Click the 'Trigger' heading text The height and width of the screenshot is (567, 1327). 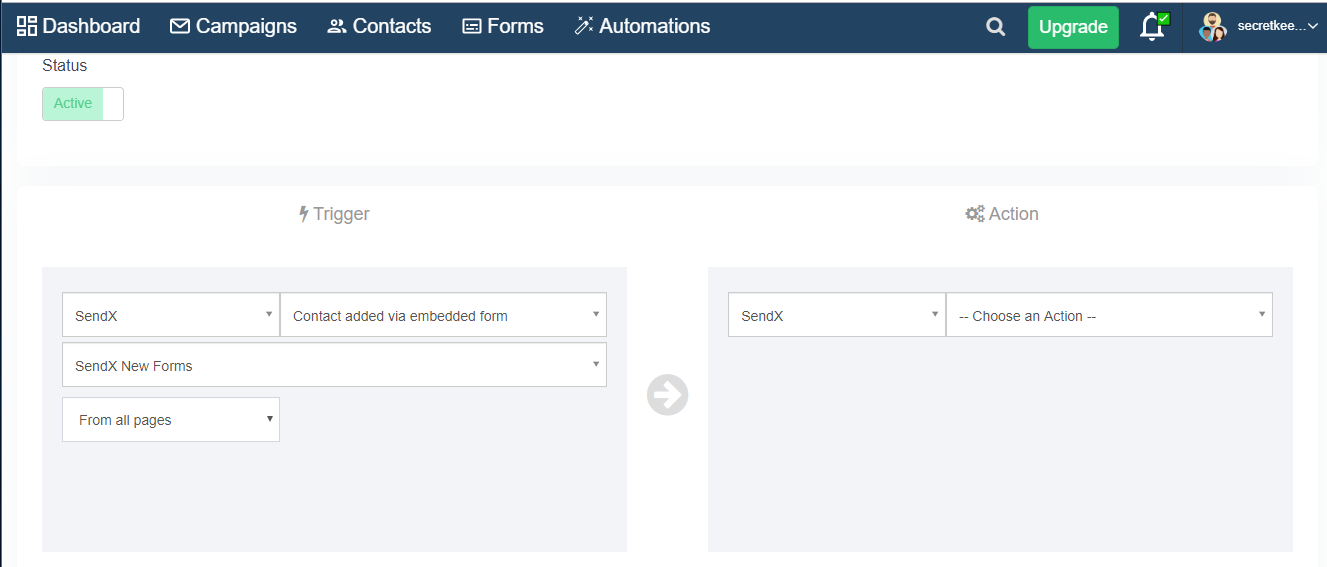[341, 214]
